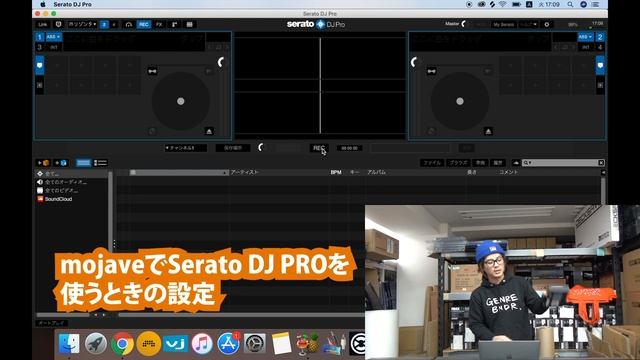Screen dimensions: 640x360
Task: Adjust the Master volume knob
Action: pyautogui.click(x=464, y=24)
